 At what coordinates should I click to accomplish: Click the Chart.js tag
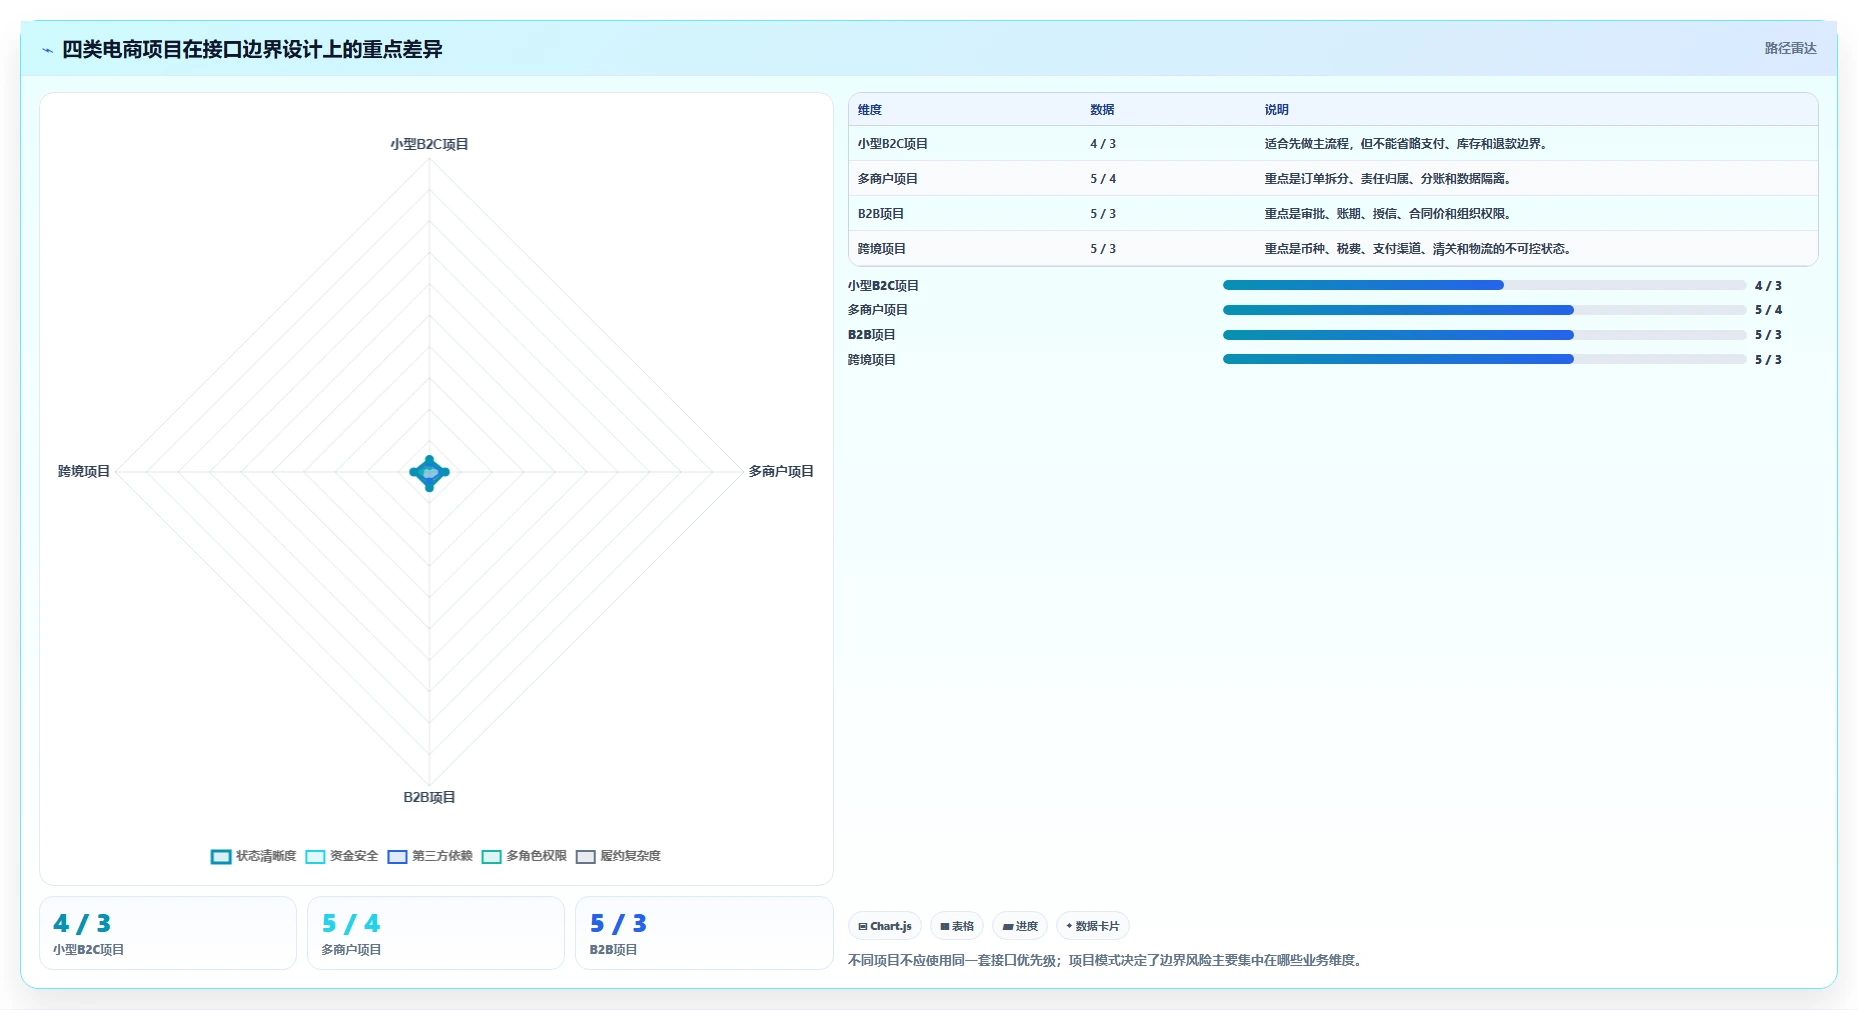885,926
